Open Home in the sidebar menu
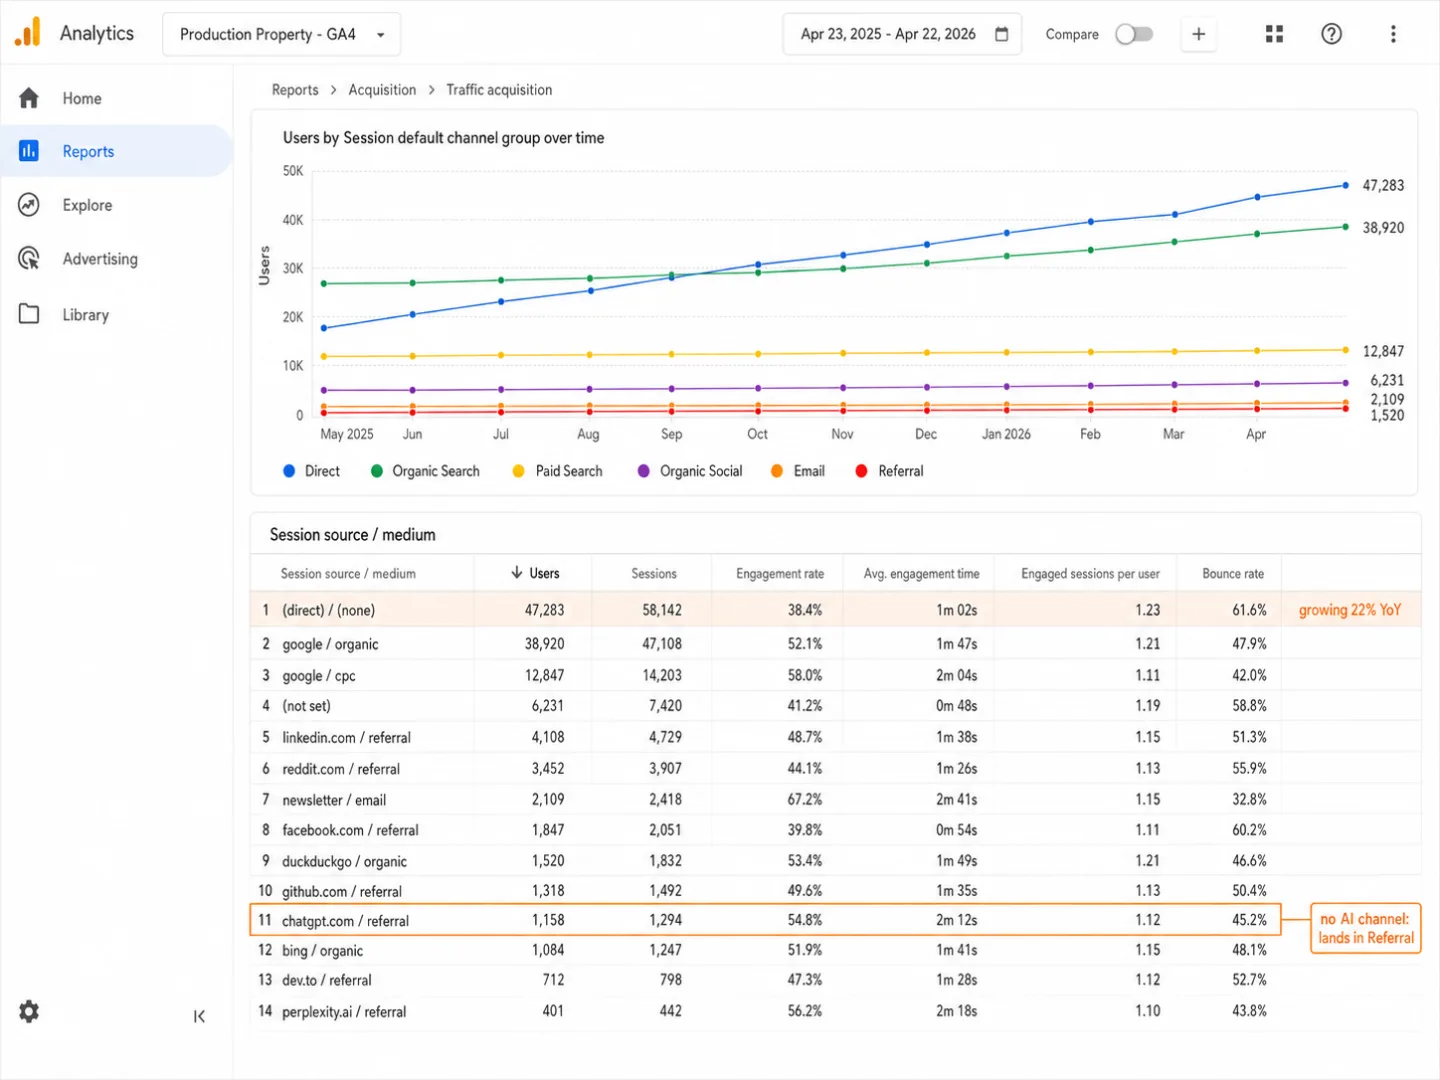Image resolution: width=1440 pixels, height=1080 pixels. [x=82, y=98]
